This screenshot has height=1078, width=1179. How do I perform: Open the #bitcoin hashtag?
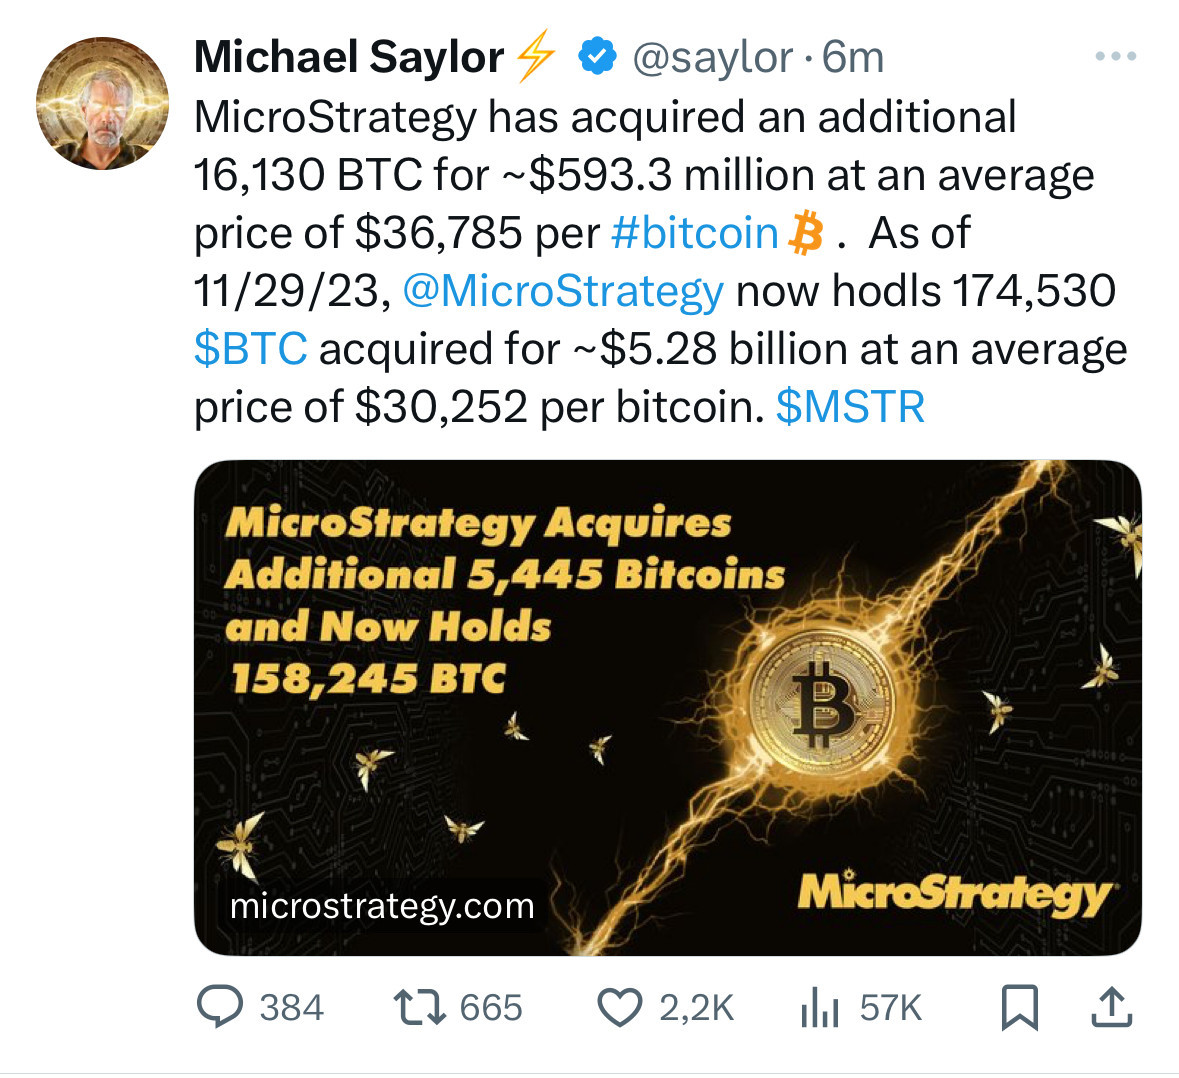pyautogui.click(x=695, y=232)
